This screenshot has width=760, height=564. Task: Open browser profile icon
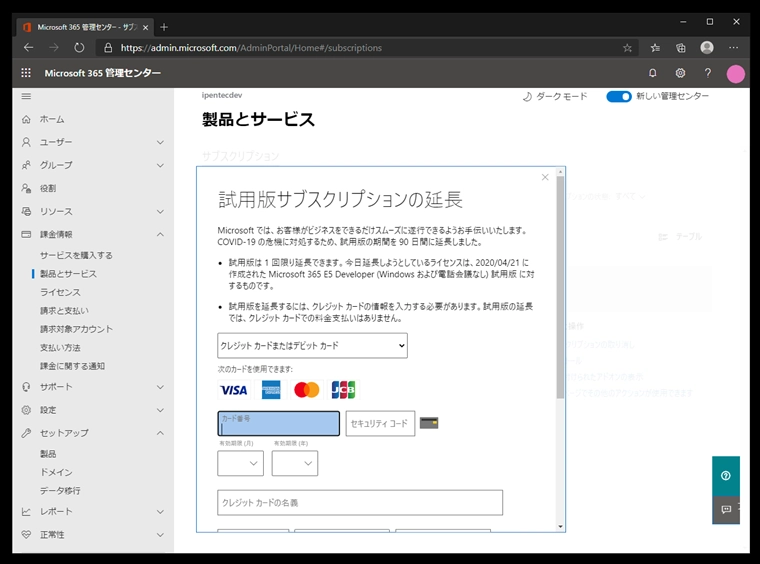coord(707,47)
